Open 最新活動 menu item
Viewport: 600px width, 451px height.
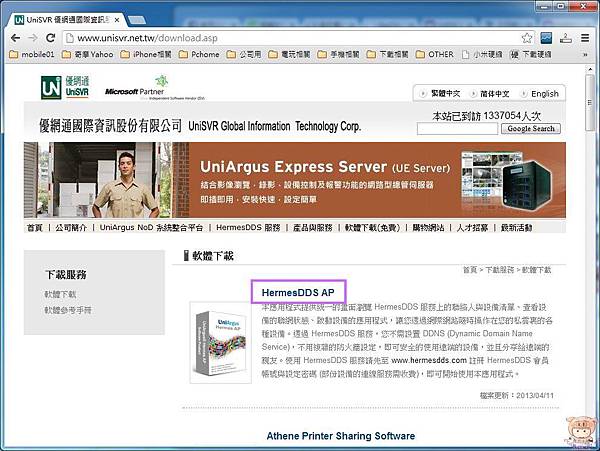[x=517, y=228]
